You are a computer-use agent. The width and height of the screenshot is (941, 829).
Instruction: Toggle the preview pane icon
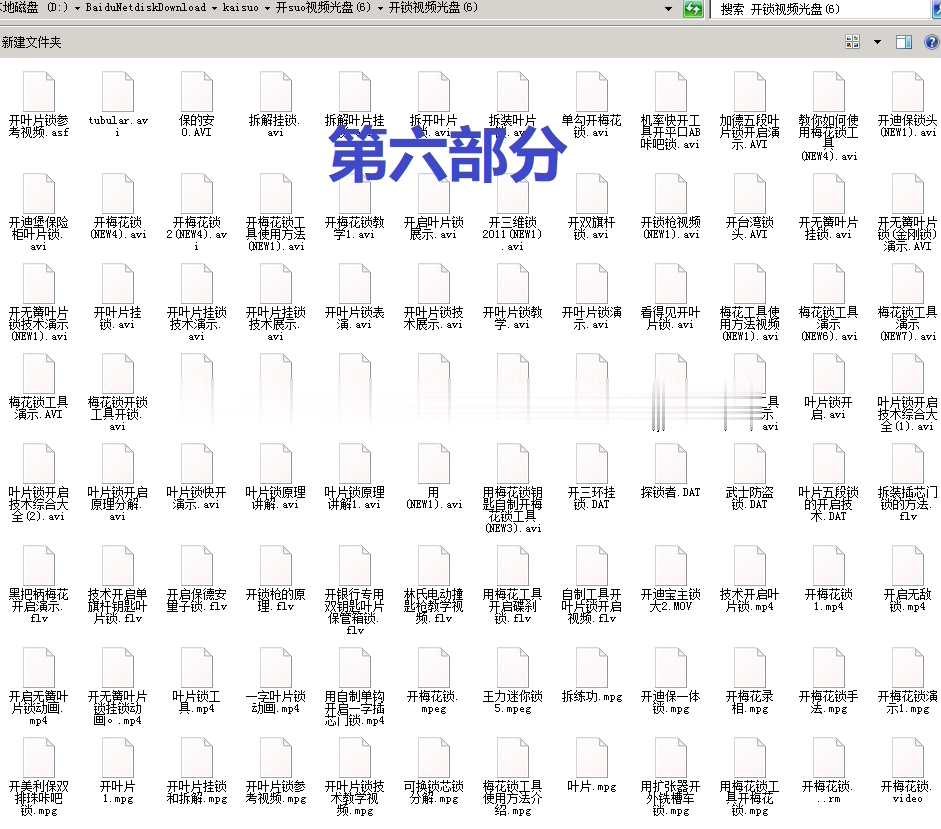coord(903,41)
